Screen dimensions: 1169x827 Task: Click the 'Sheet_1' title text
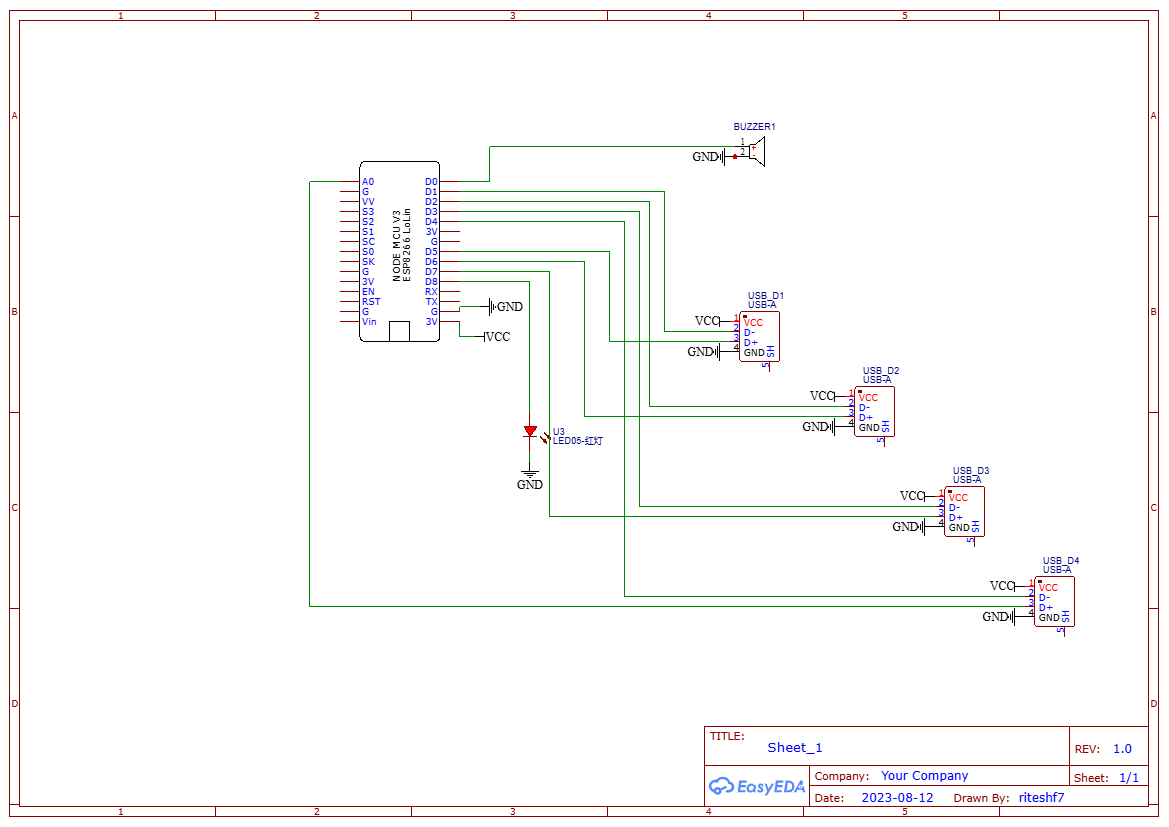coord(795,748)
